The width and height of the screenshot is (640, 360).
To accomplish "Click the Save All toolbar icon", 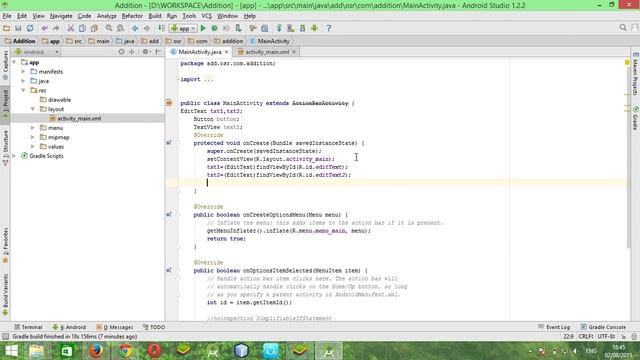I will (18, 28).
